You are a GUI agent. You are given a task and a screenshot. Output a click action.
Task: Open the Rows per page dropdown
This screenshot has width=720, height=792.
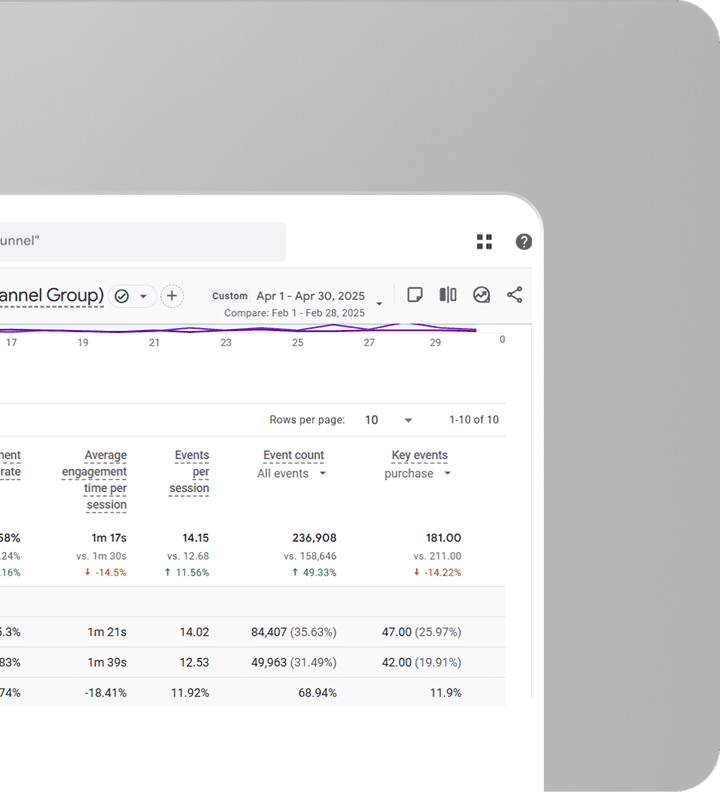[388, 420]
